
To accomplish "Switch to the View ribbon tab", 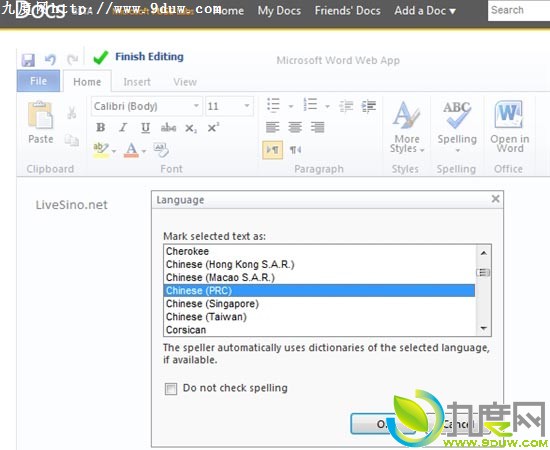I will (185, 82).
